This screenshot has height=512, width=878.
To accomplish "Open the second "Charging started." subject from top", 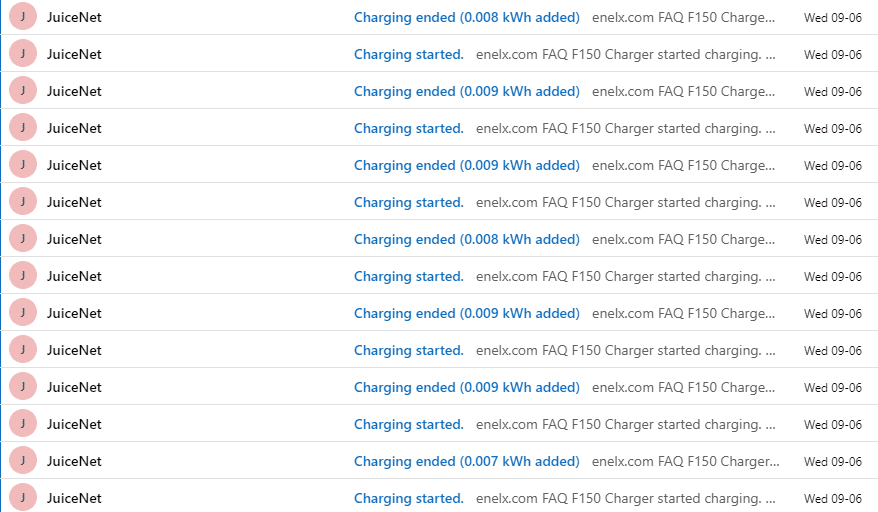I will tap(408, 128).
